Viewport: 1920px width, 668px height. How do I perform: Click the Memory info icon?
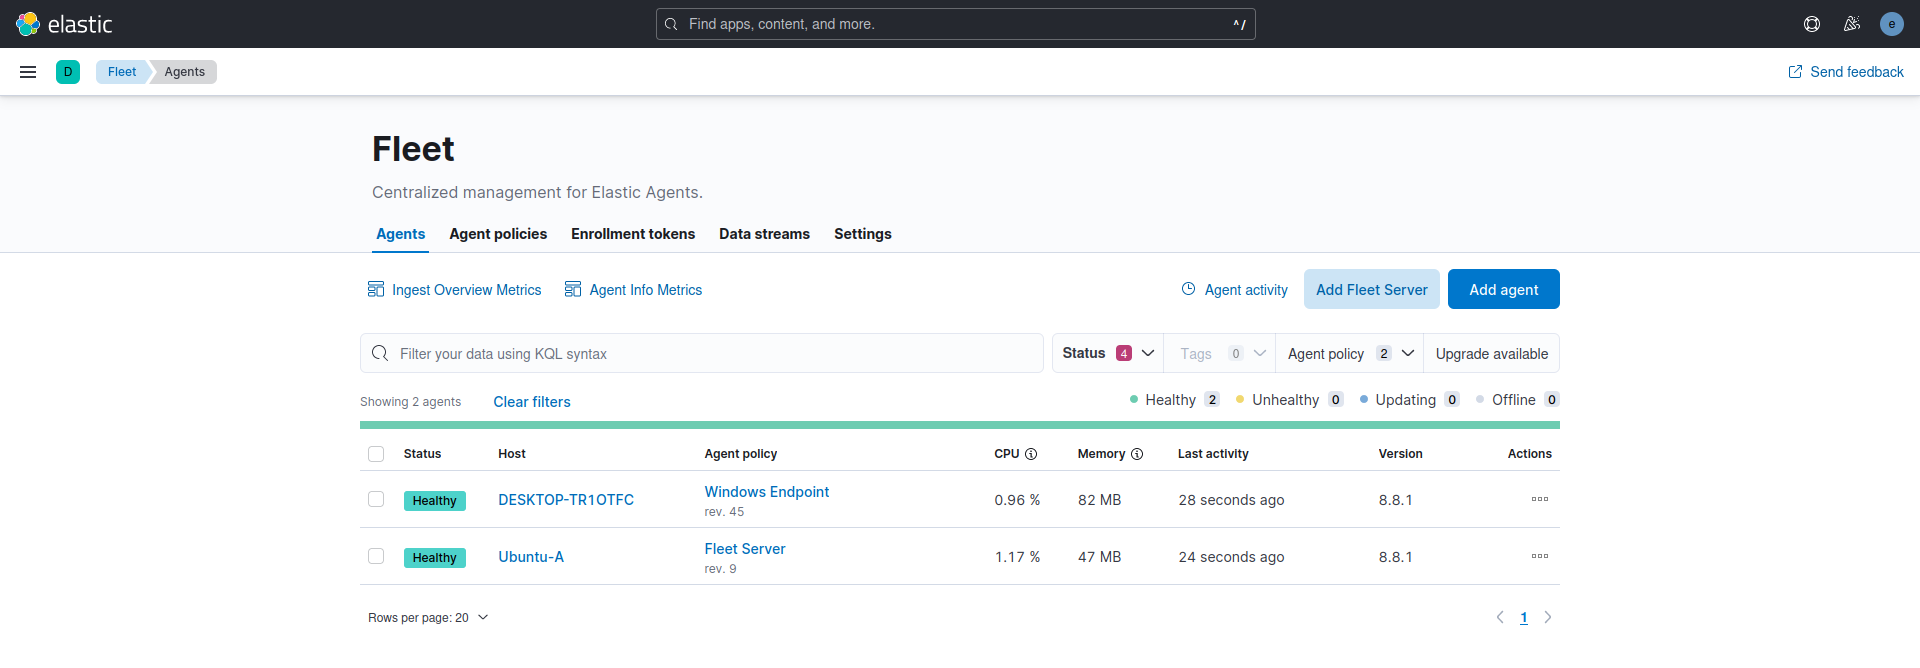pos(1137,454)
